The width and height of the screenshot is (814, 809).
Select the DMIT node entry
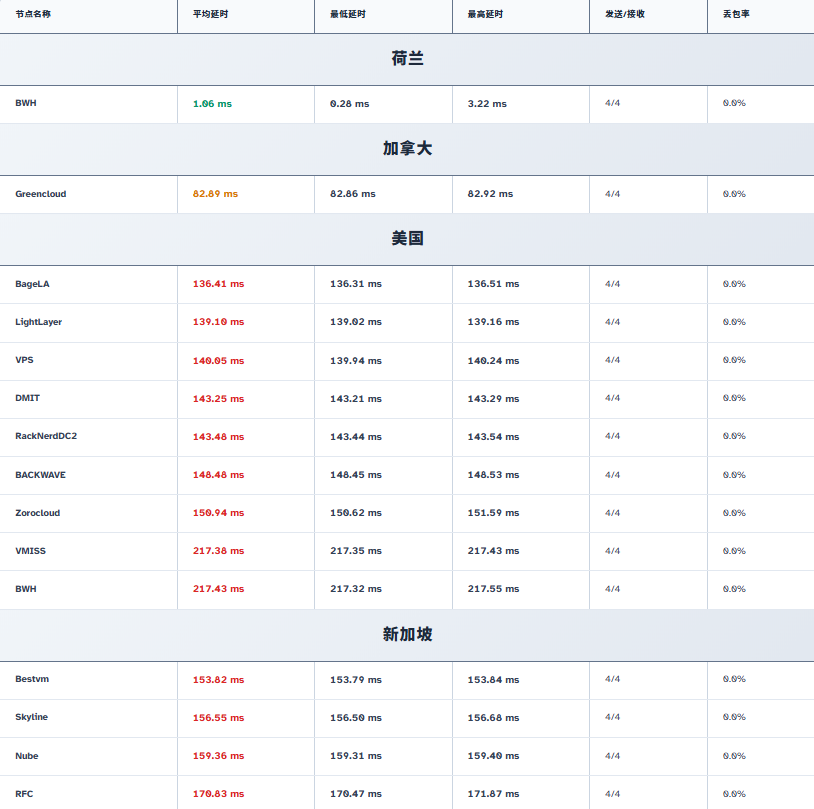click(28, 398)
